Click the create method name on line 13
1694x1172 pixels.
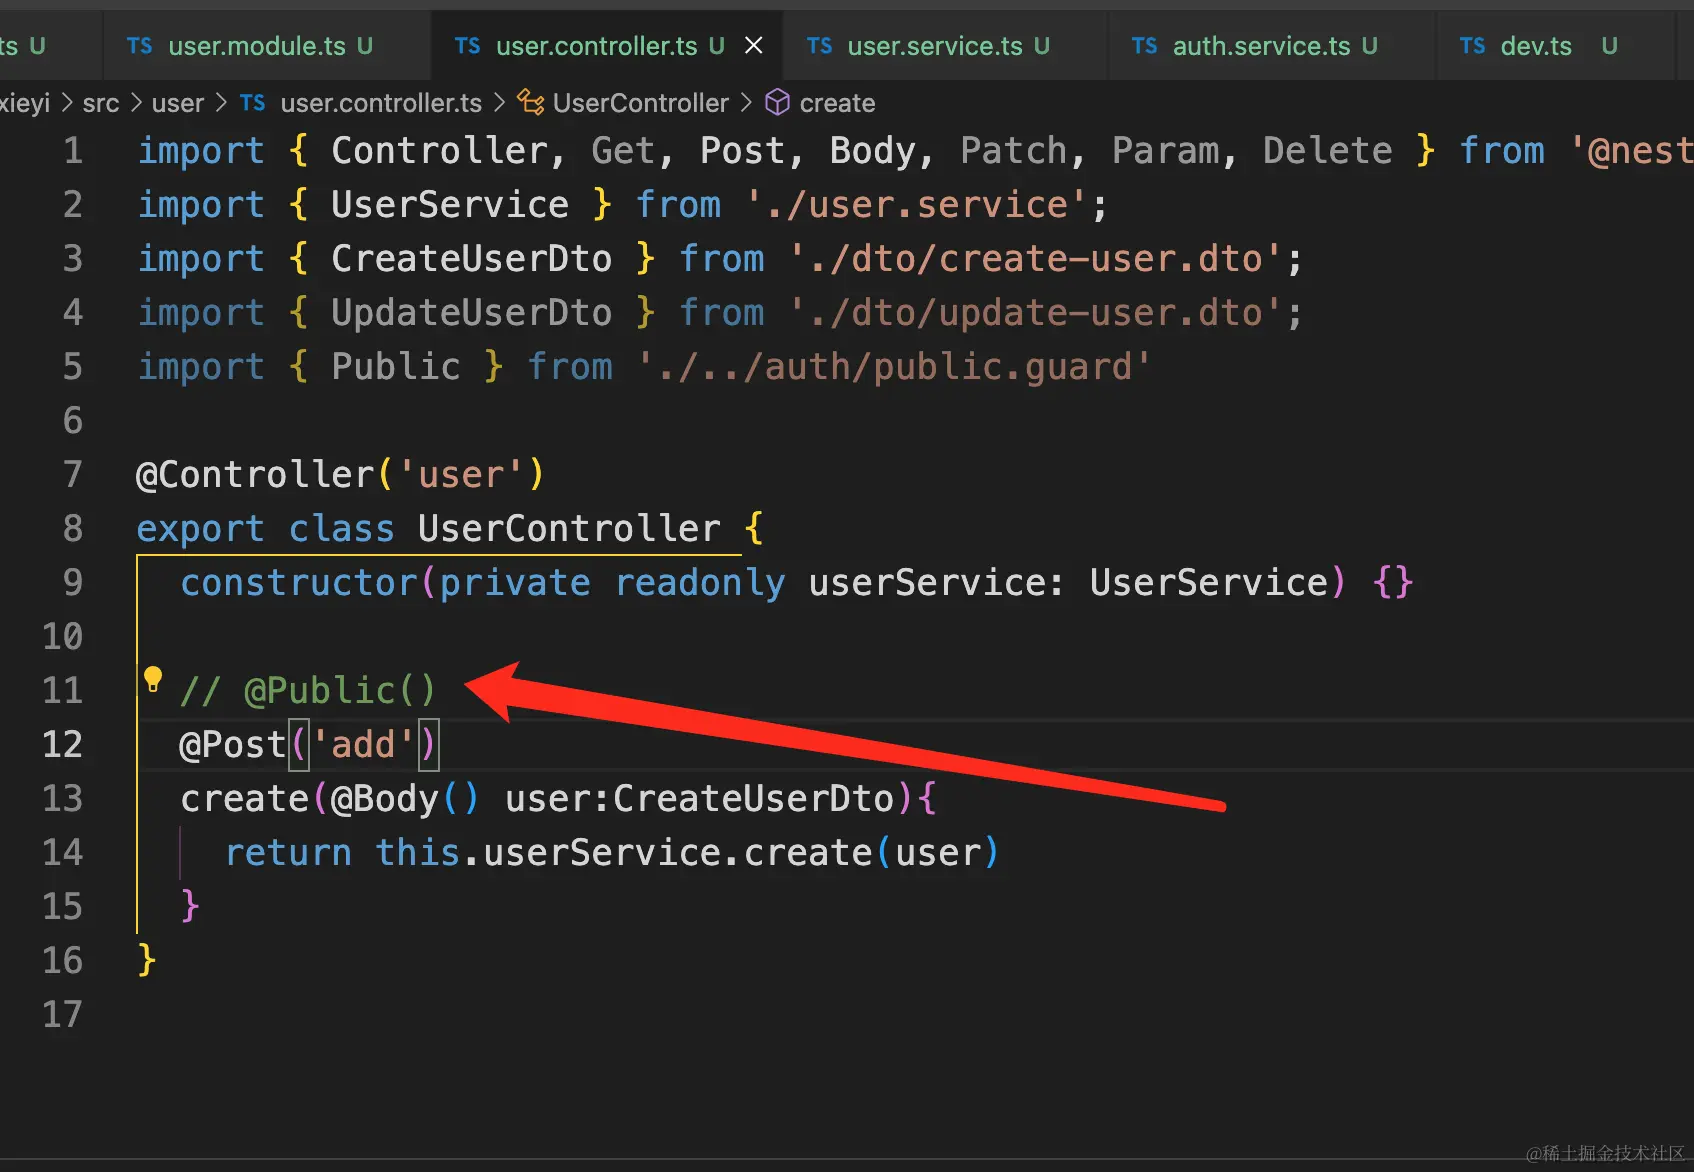click(x=245, y=799)
